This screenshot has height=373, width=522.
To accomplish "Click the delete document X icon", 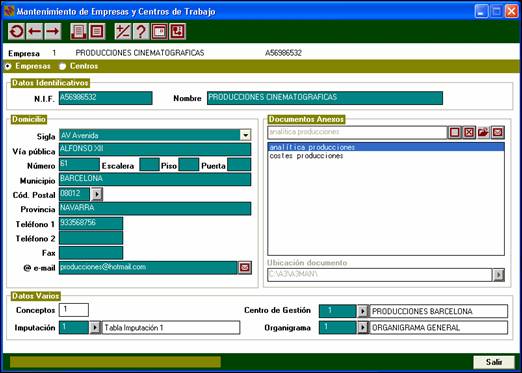I will [469, 133].
